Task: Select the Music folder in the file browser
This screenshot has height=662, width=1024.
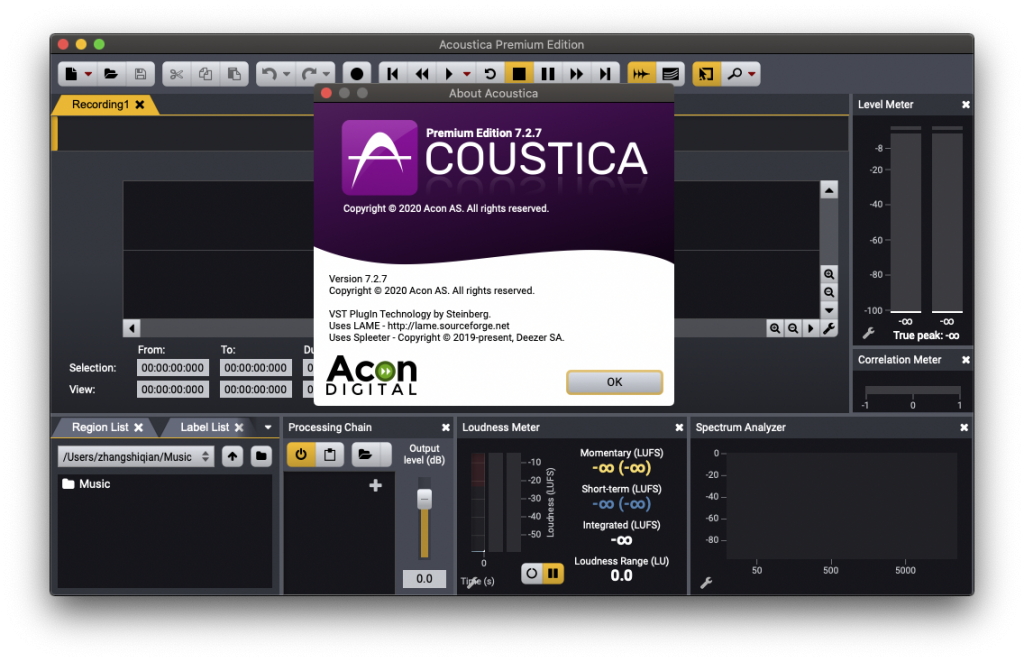Action: (86, 484)
